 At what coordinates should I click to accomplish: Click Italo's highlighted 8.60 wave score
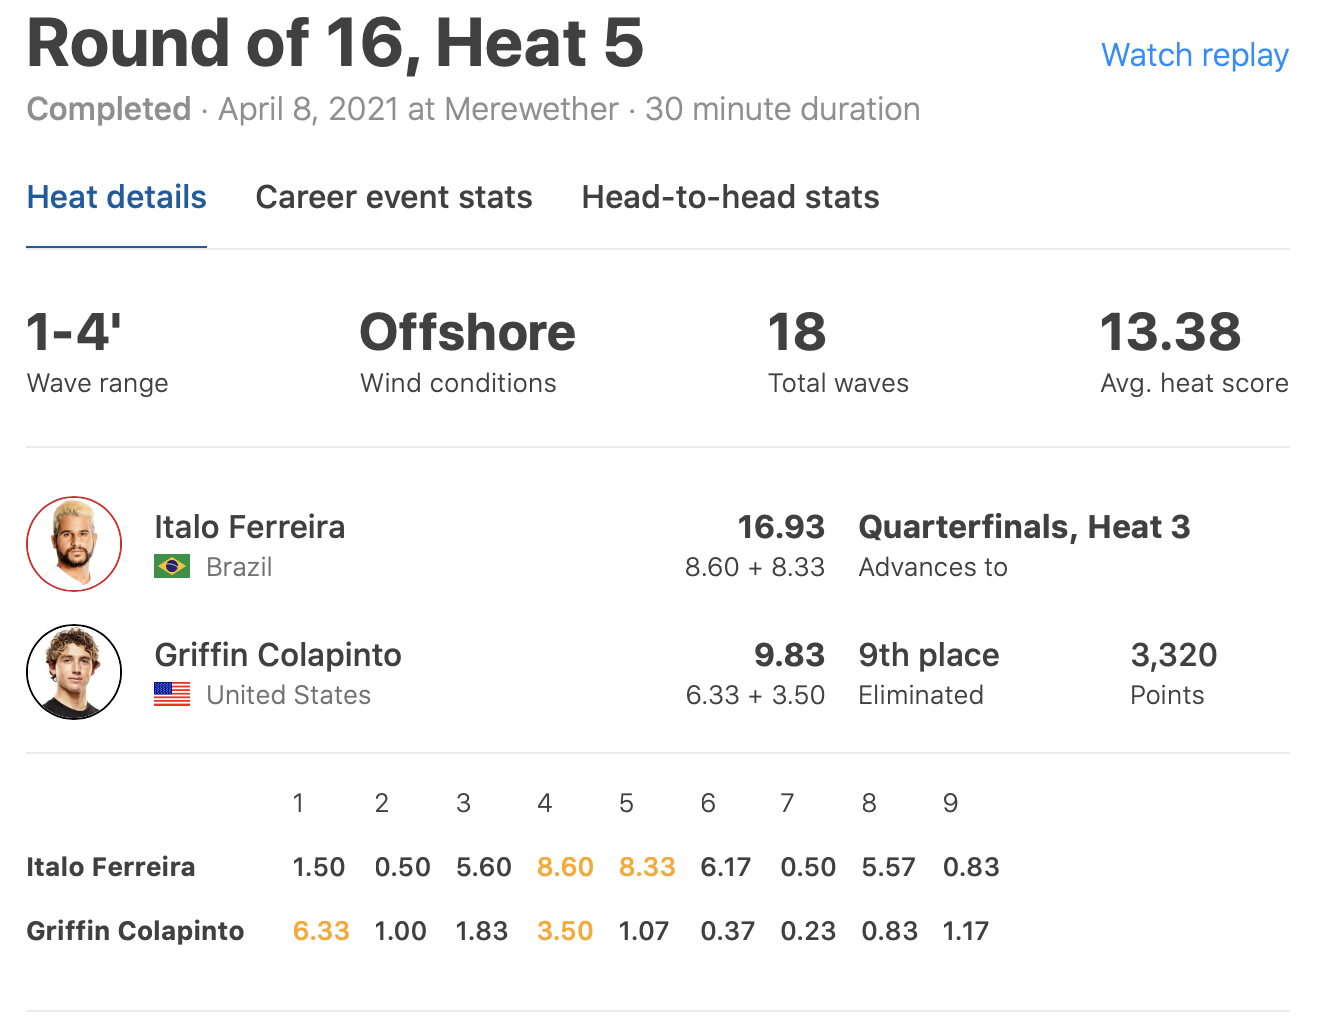pos(565,867)
